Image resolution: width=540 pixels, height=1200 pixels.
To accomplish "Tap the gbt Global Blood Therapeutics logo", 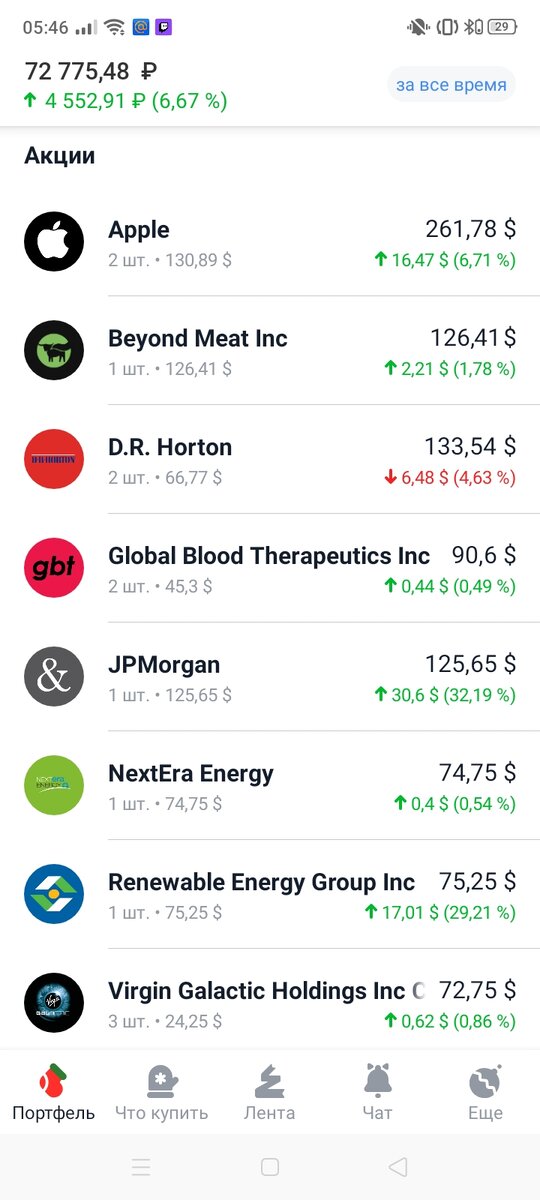I will [x=54, y=568].
